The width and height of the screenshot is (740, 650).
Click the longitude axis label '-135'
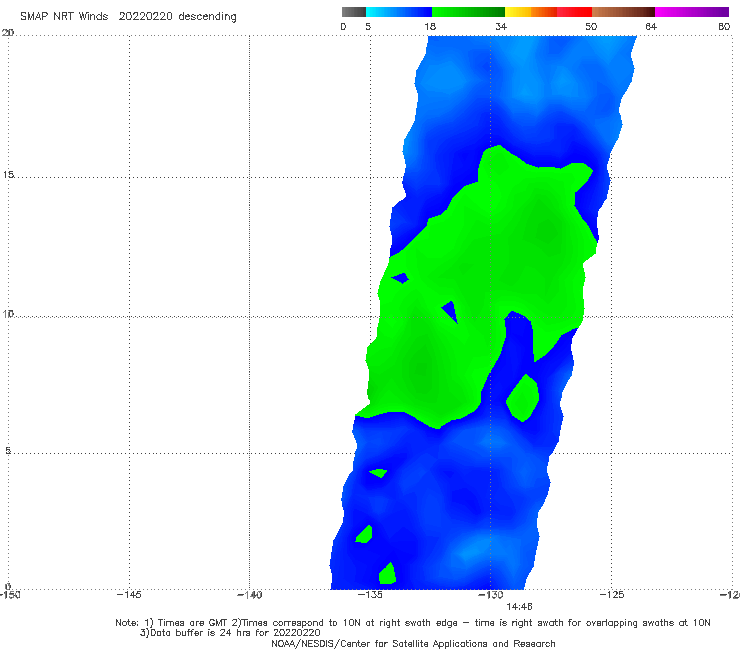370,595
